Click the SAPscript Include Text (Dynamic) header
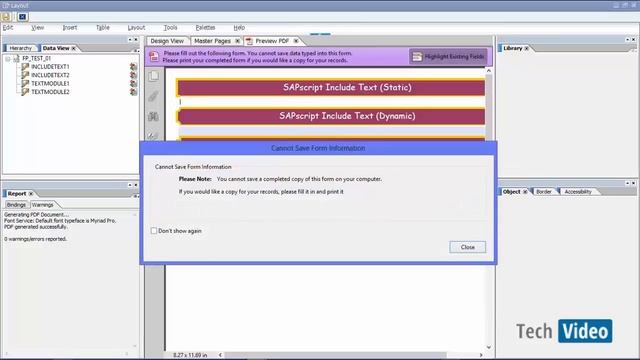This screenshot has height=360, width=640. coord(331,116)
